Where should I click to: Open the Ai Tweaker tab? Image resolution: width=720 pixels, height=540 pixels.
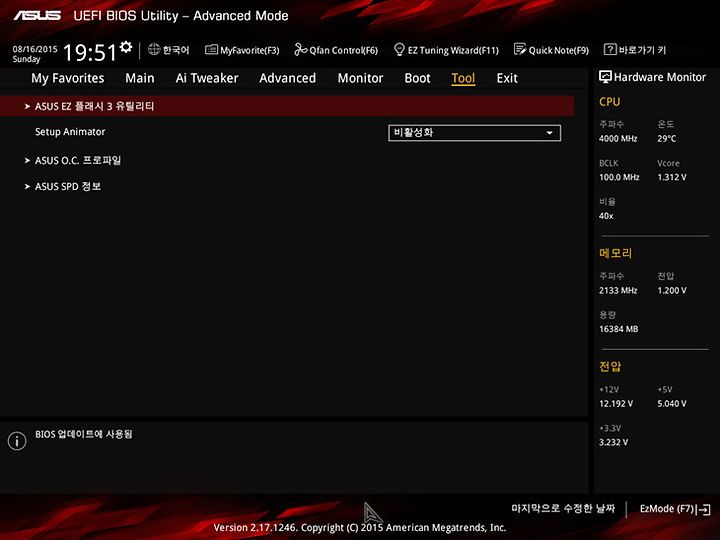point(207,78)
